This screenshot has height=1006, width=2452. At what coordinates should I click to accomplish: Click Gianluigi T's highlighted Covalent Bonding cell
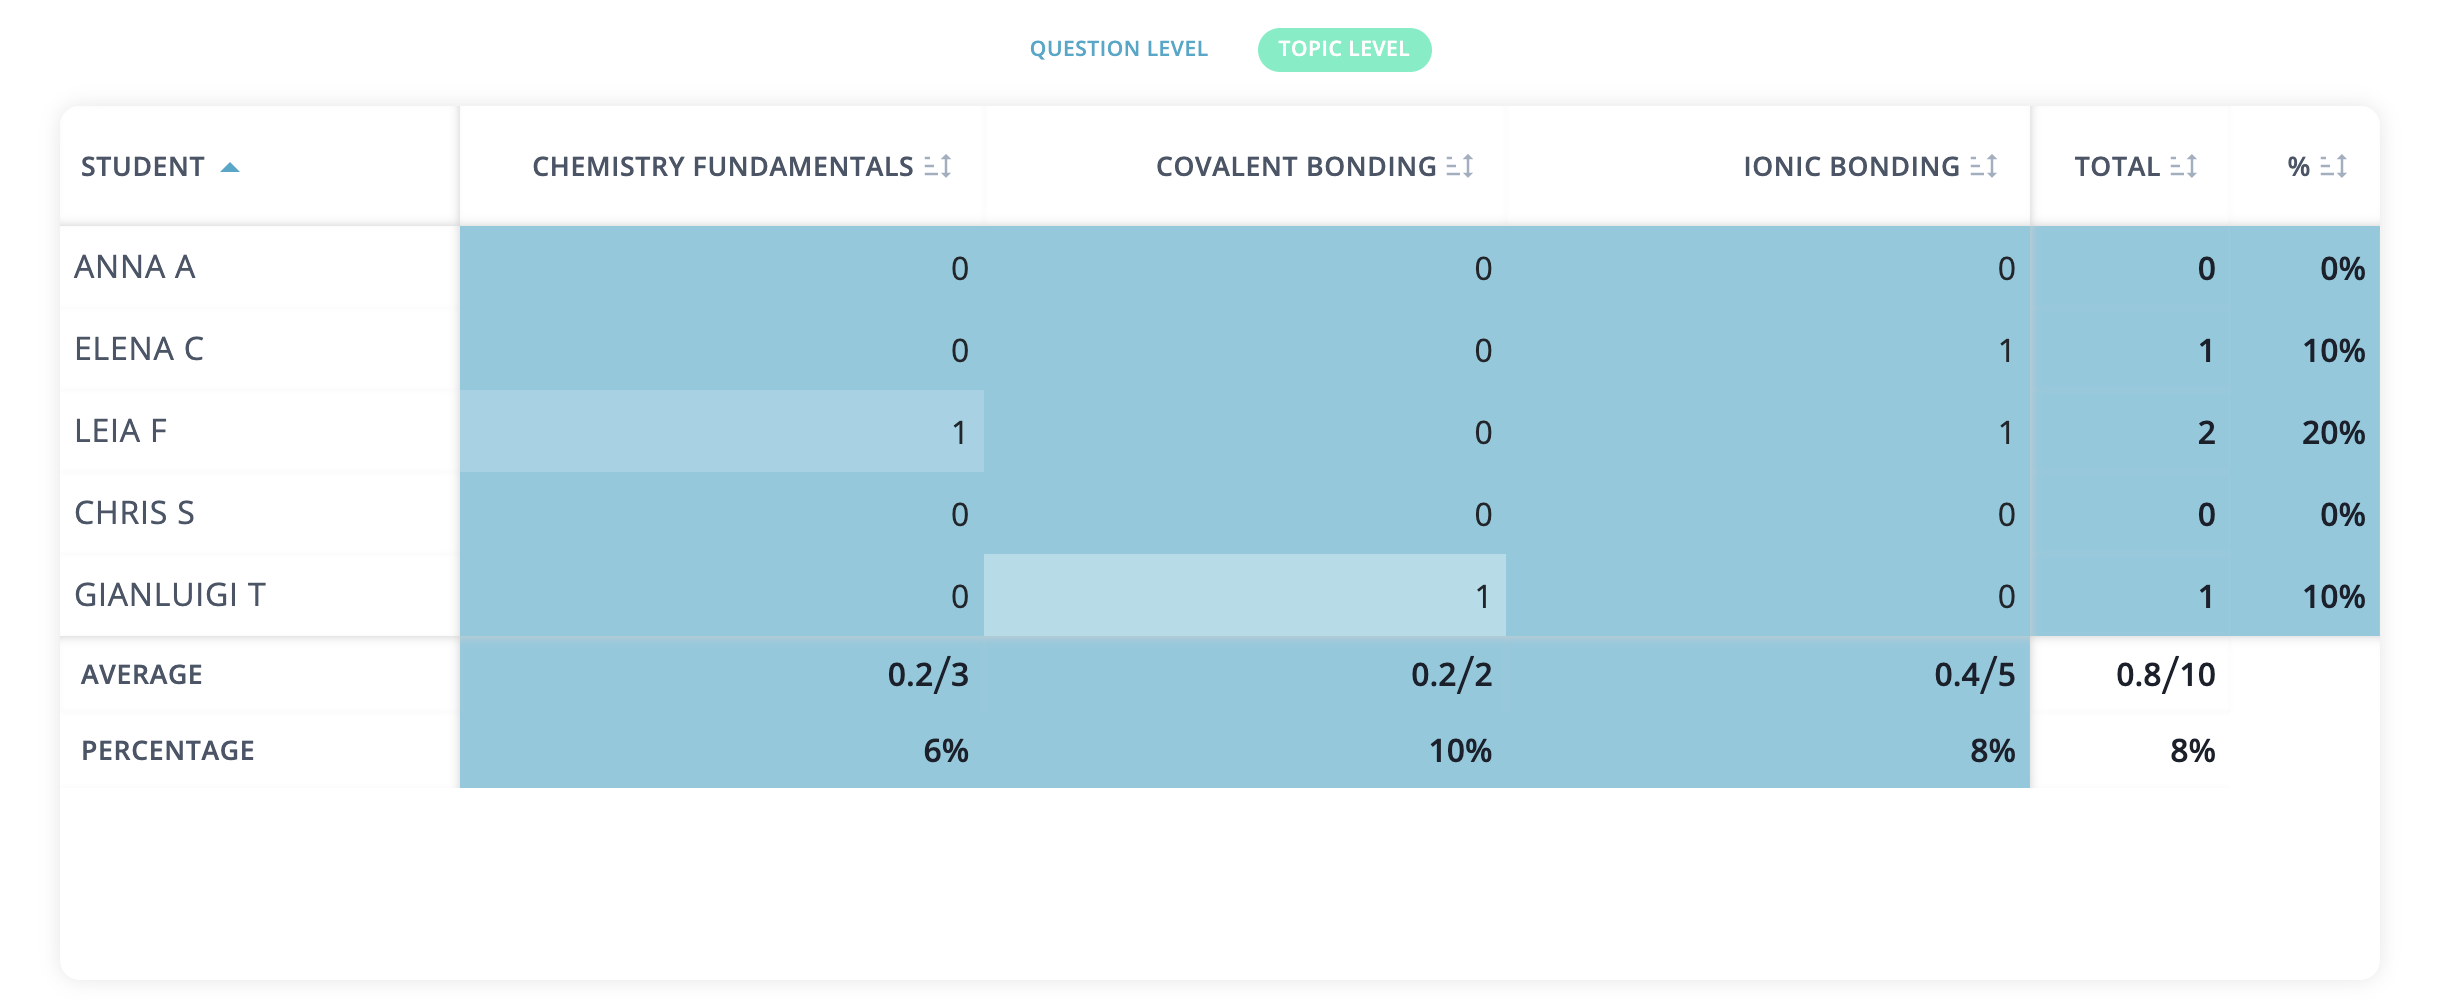click(x=1245, y=595)
